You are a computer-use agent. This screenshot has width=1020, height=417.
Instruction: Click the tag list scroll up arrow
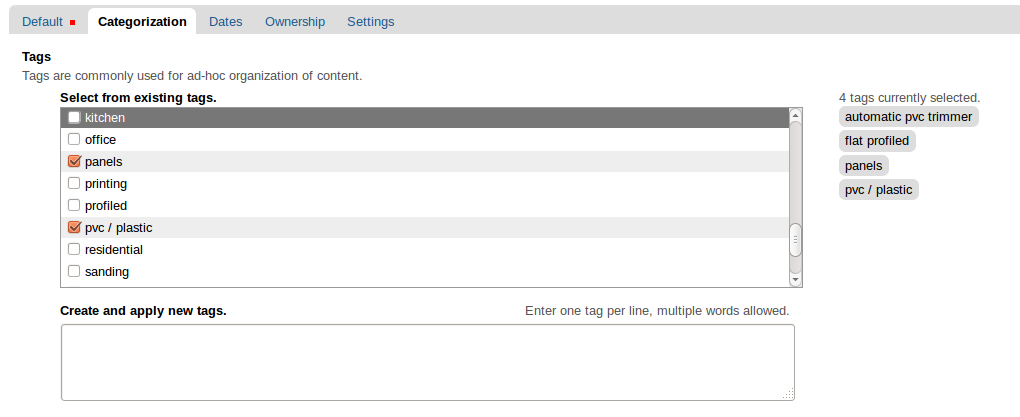click(x=795, y=115)
